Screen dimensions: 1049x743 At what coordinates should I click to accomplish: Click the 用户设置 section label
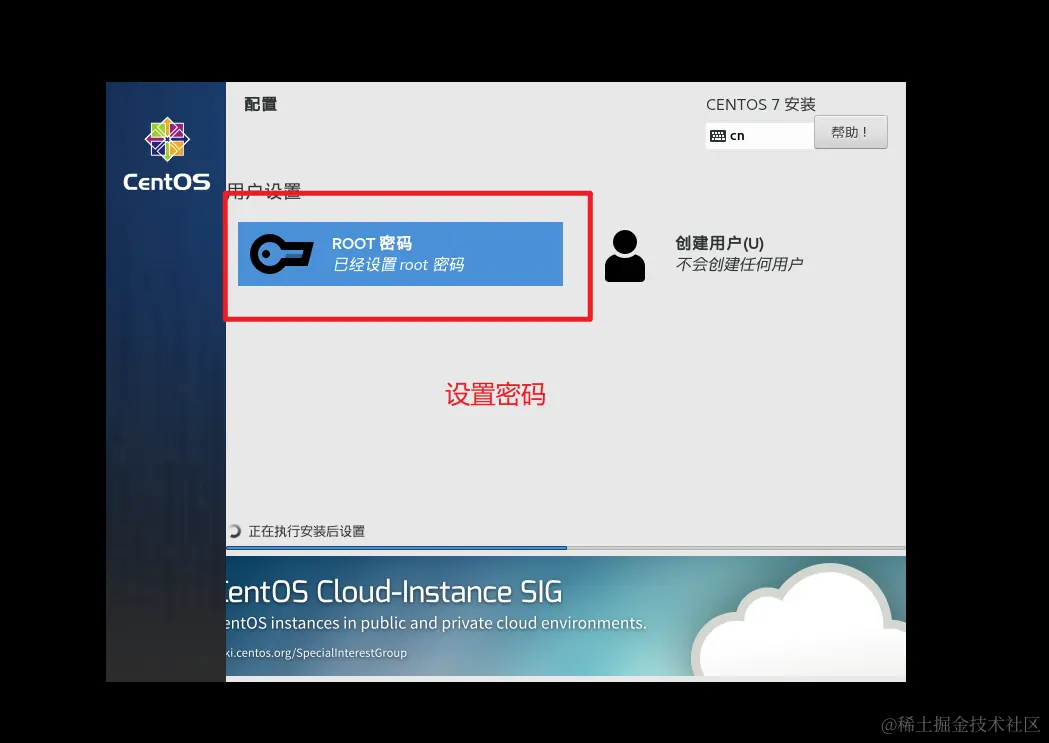pyautogui.click(x=264, y=191)
